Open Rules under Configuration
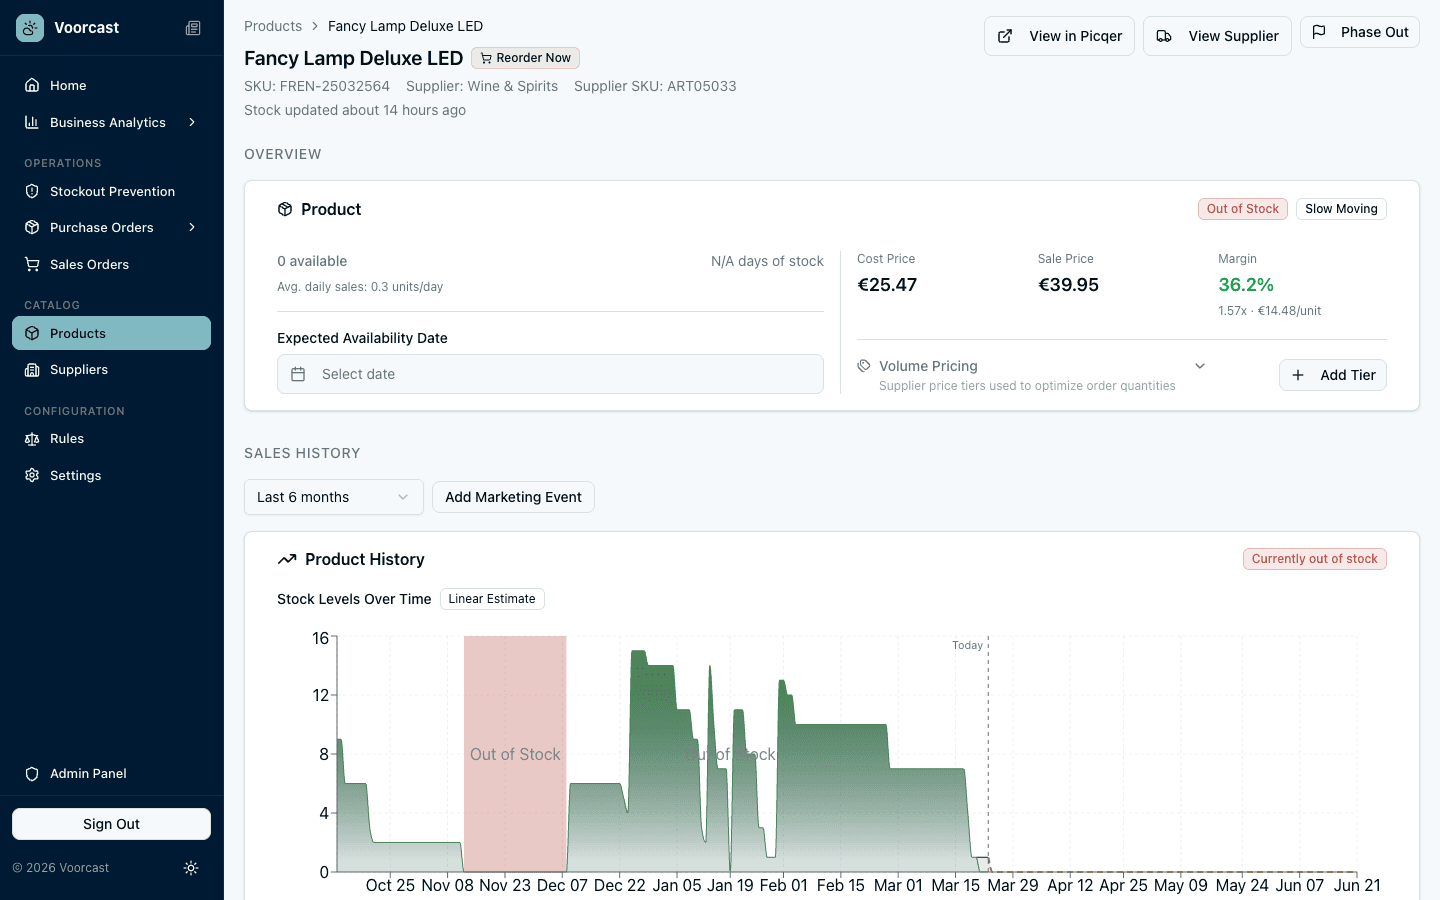Image resolution: width=1440 pixels, height=900 pixels. click(x=67, y=438)
